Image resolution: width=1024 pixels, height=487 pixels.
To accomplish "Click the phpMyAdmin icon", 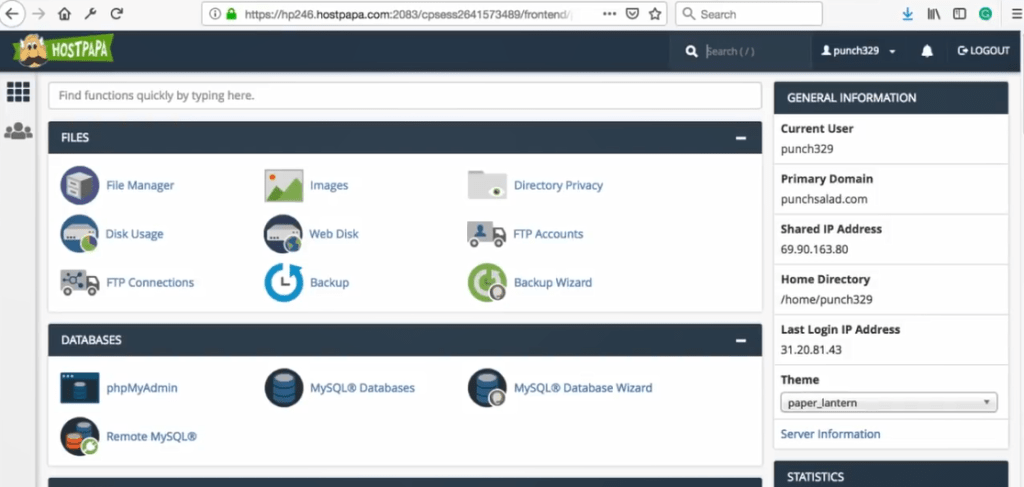I will 80,388.
